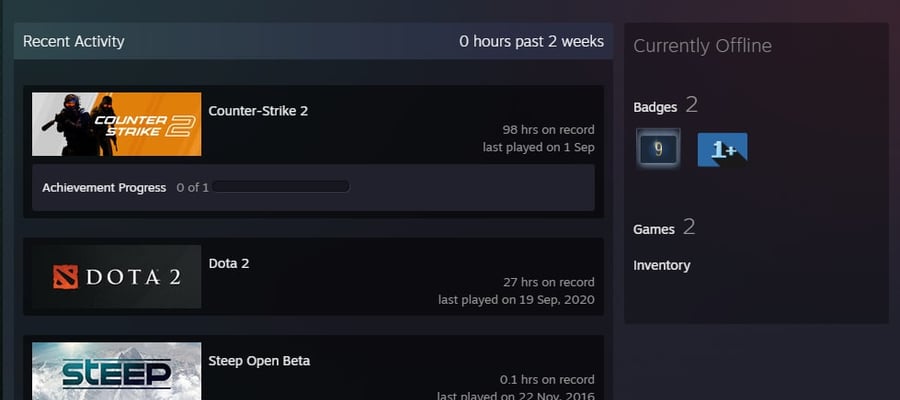
Task: Open the Inventory link
Action: pos(662,265)
